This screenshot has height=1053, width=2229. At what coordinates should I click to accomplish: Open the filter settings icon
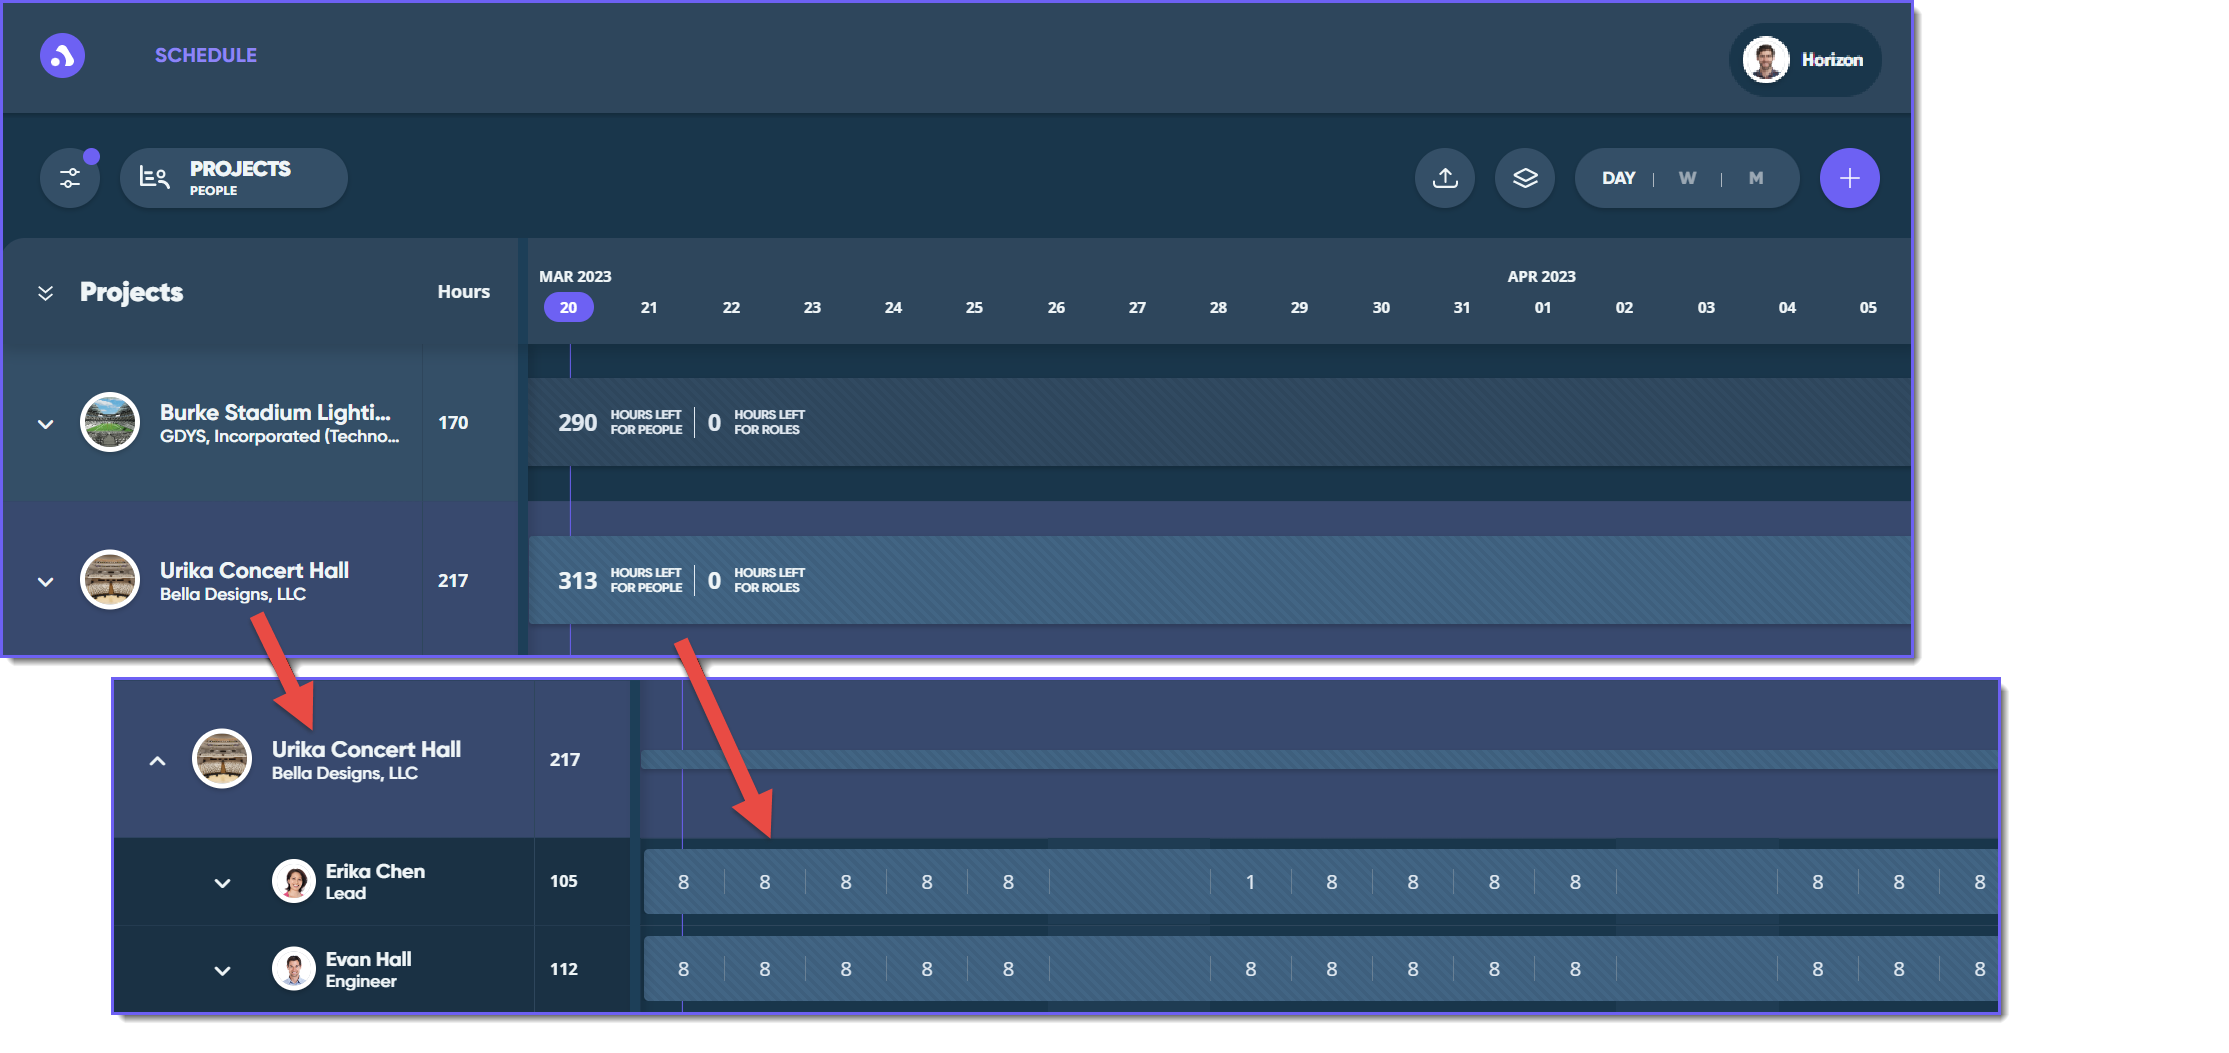coord(70,178)
